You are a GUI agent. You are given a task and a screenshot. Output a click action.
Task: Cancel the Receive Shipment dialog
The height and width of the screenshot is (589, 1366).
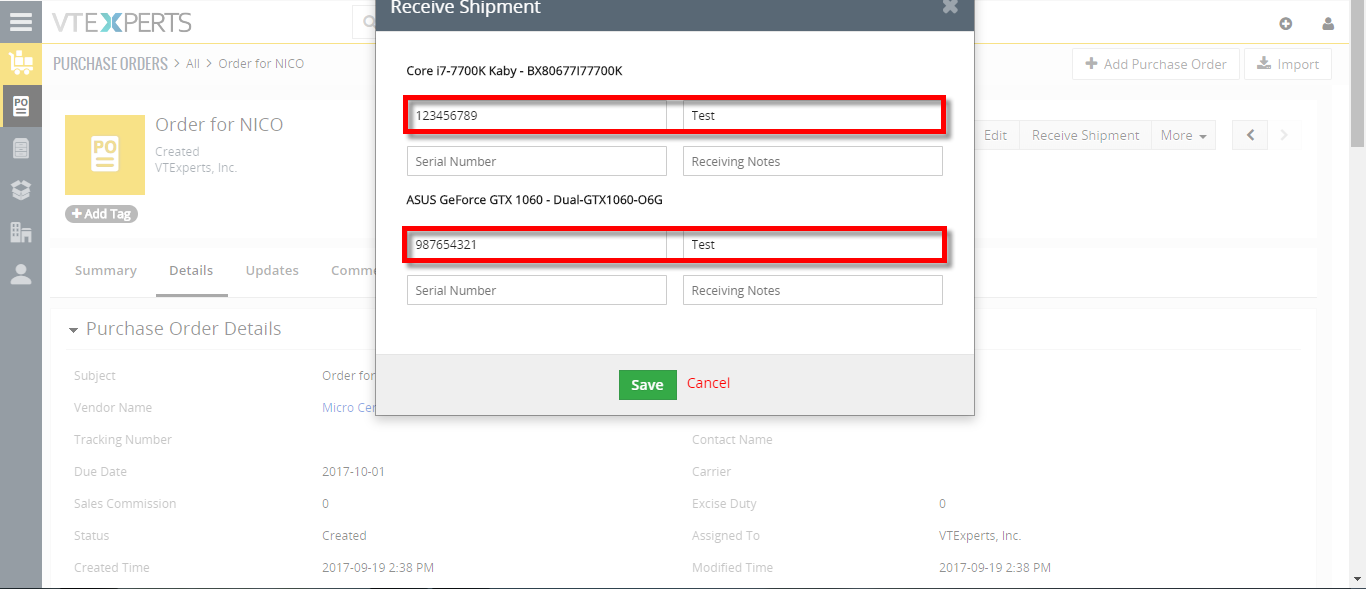coord(708,383)
